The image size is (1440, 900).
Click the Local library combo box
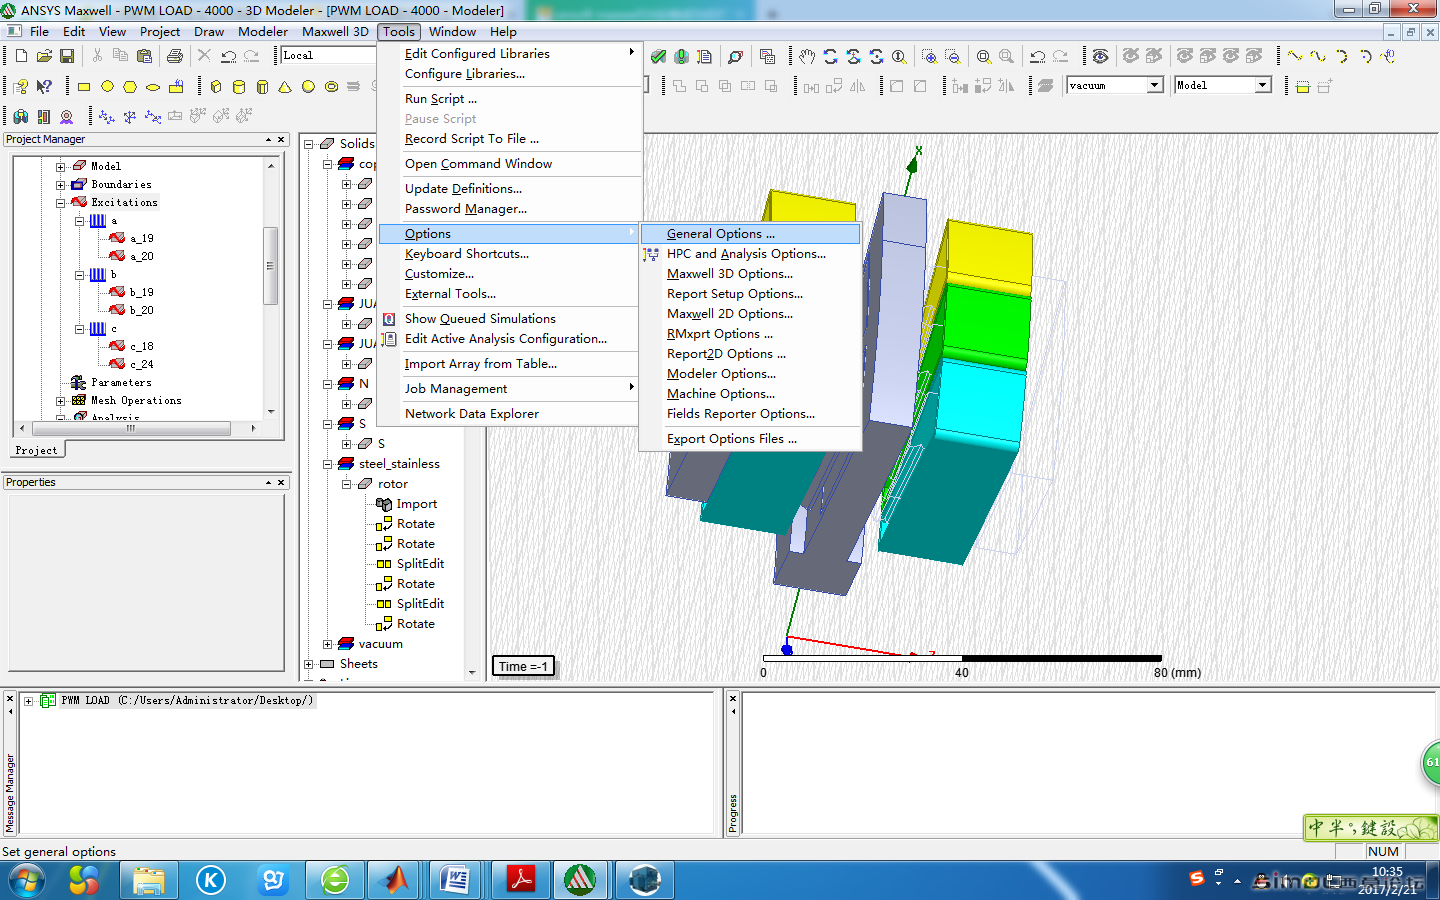point(328,55)
